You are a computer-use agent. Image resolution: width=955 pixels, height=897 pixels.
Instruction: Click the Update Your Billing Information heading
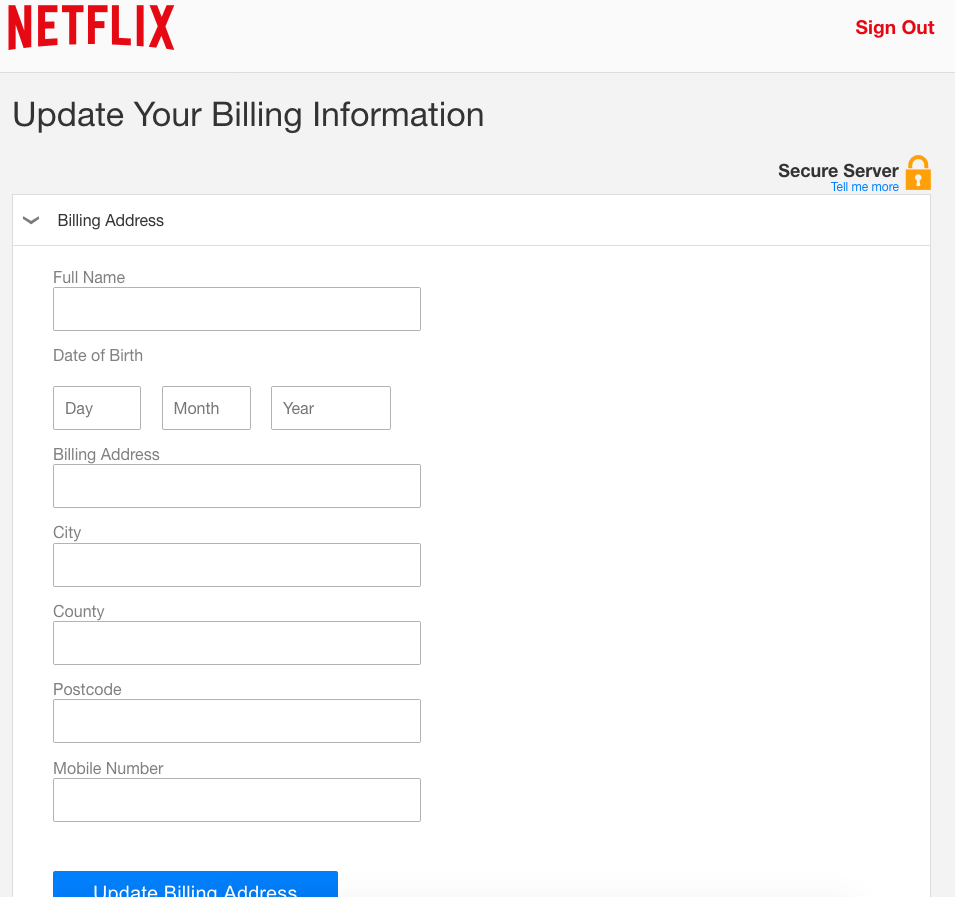pyautogui.click(x=248, y=114)
